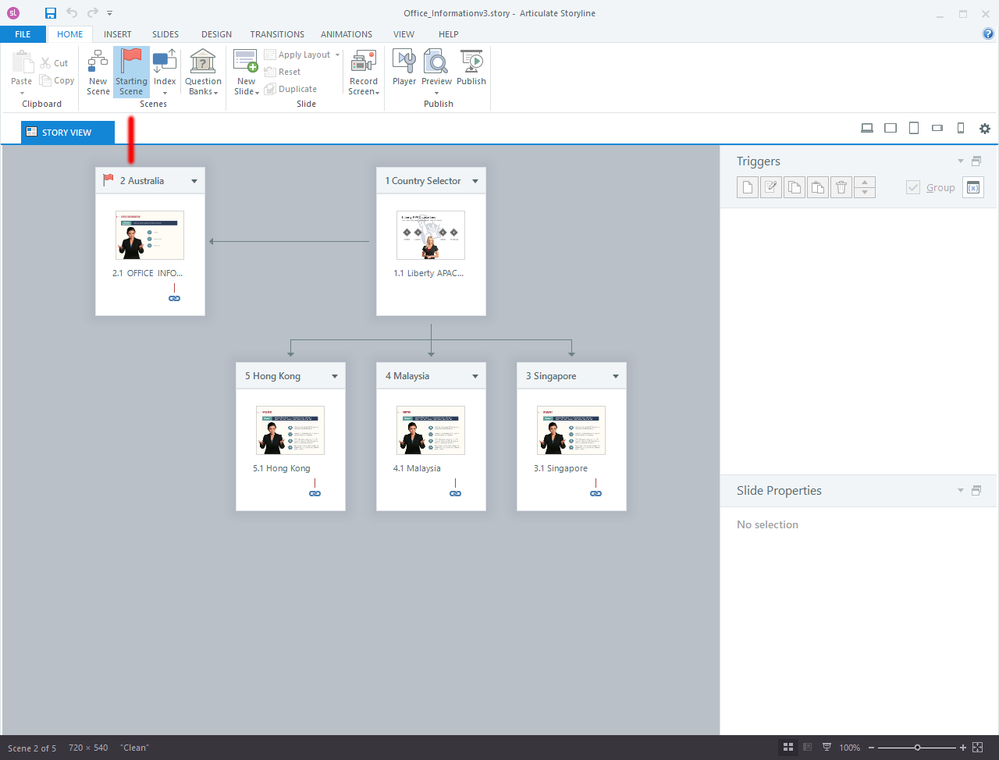Click the New Scene icon
Image resolution: width=999 pixels, height=760 pixels.
click(98, 71)
